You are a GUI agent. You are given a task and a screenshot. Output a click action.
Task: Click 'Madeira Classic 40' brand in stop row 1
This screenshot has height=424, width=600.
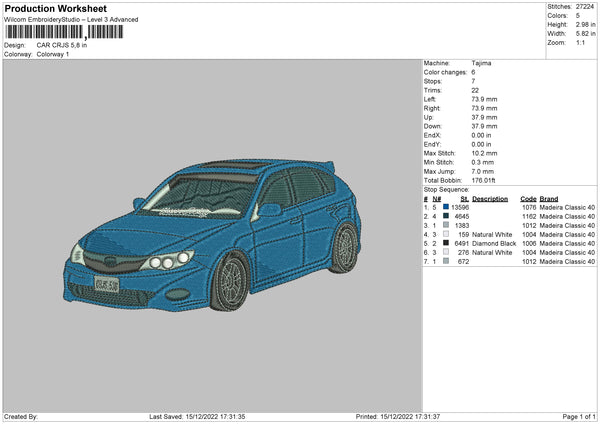(x=567, y=207)
